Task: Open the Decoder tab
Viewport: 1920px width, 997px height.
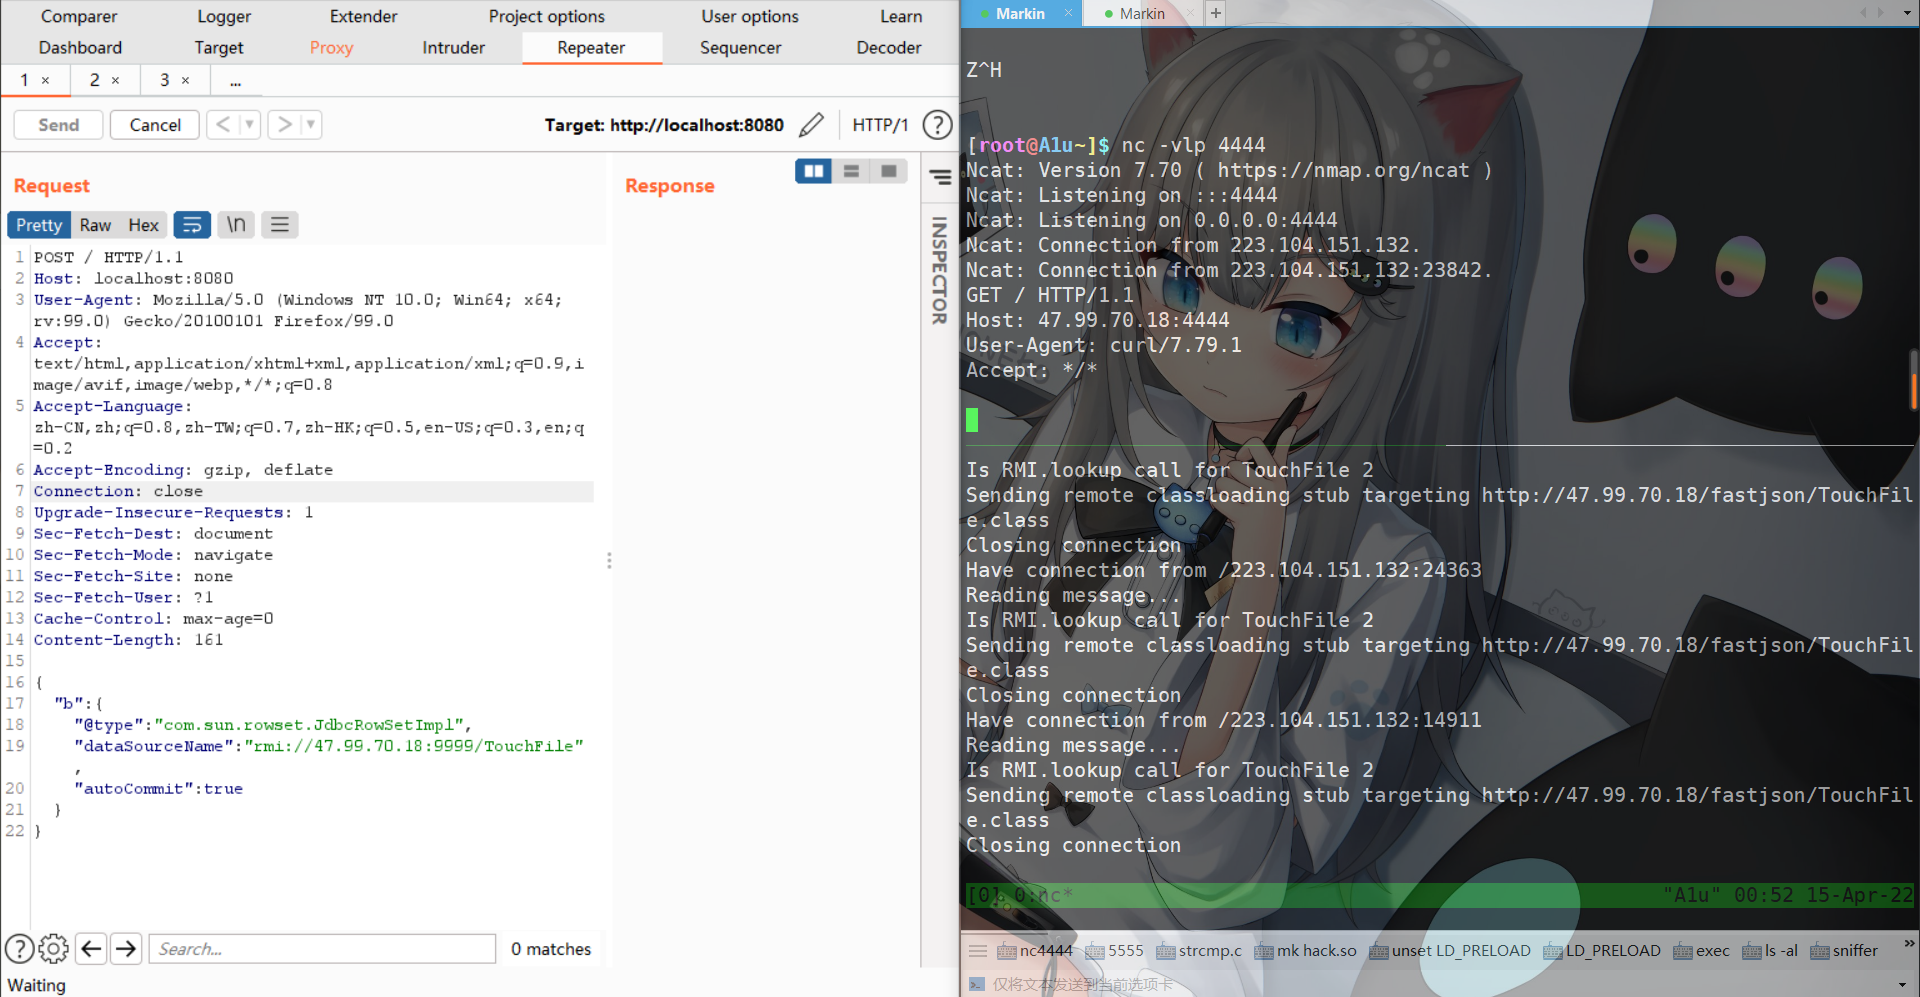Action: (x=889, y=47)
